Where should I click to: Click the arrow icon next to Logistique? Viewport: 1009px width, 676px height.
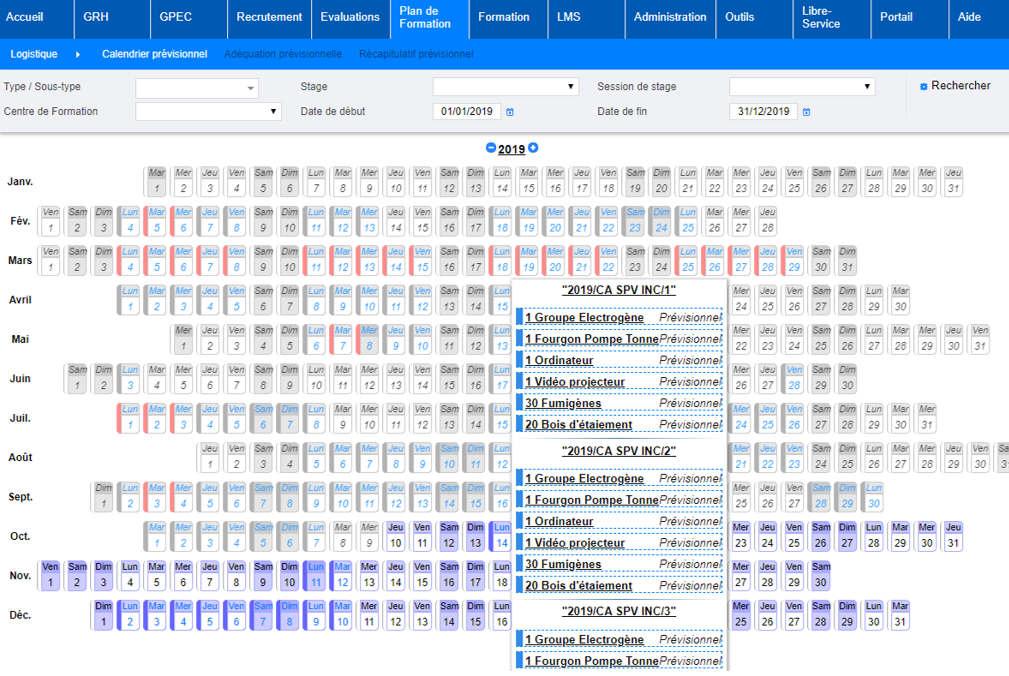(78, 54)
